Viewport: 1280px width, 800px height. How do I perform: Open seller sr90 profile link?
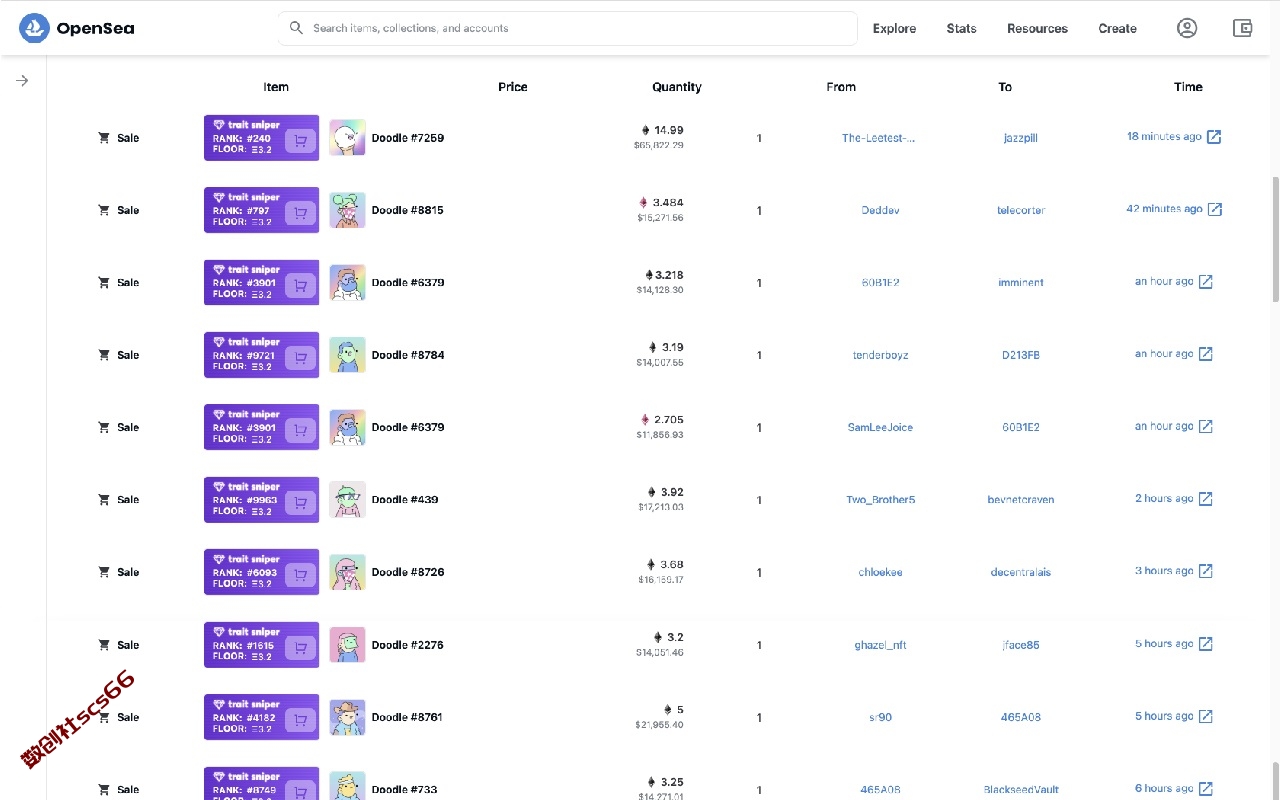[880, 717]
